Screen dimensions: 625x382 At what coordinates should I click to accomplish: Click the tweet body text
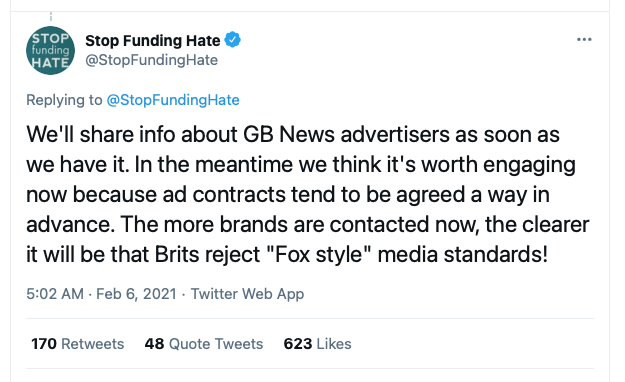coord(307,194)
